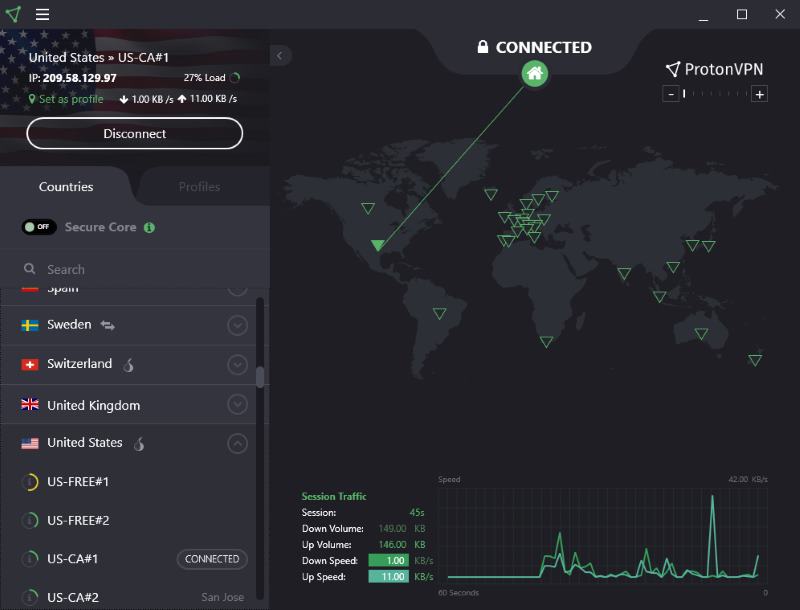Select the US-FREE#2 server row

[x=129, y=520]
